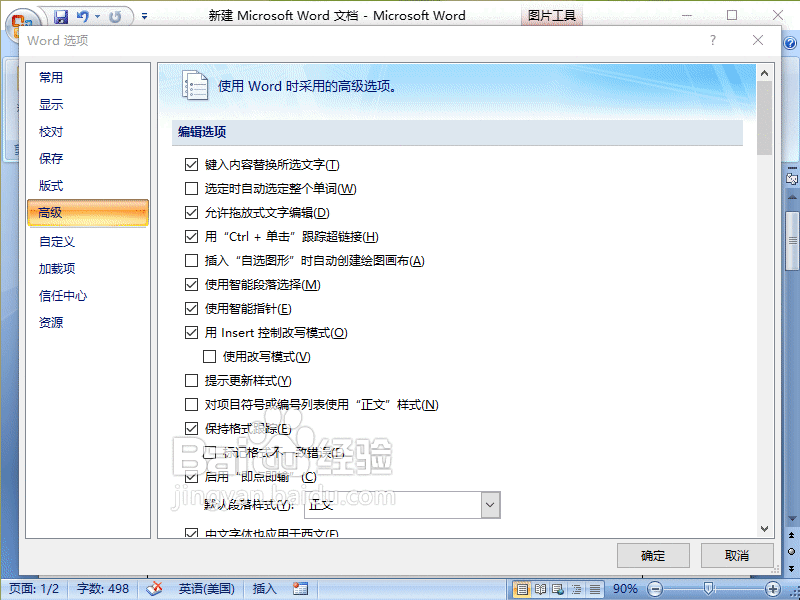The height and width of the screenshot is (600, 800).
Task: Select 显示 category in options sidebar
Action: coord(88,105)
